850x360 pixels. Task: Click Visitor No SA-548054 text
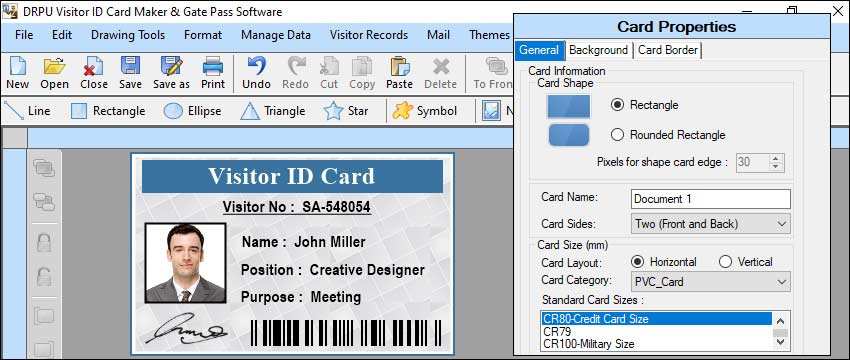(x=297, y=207)
